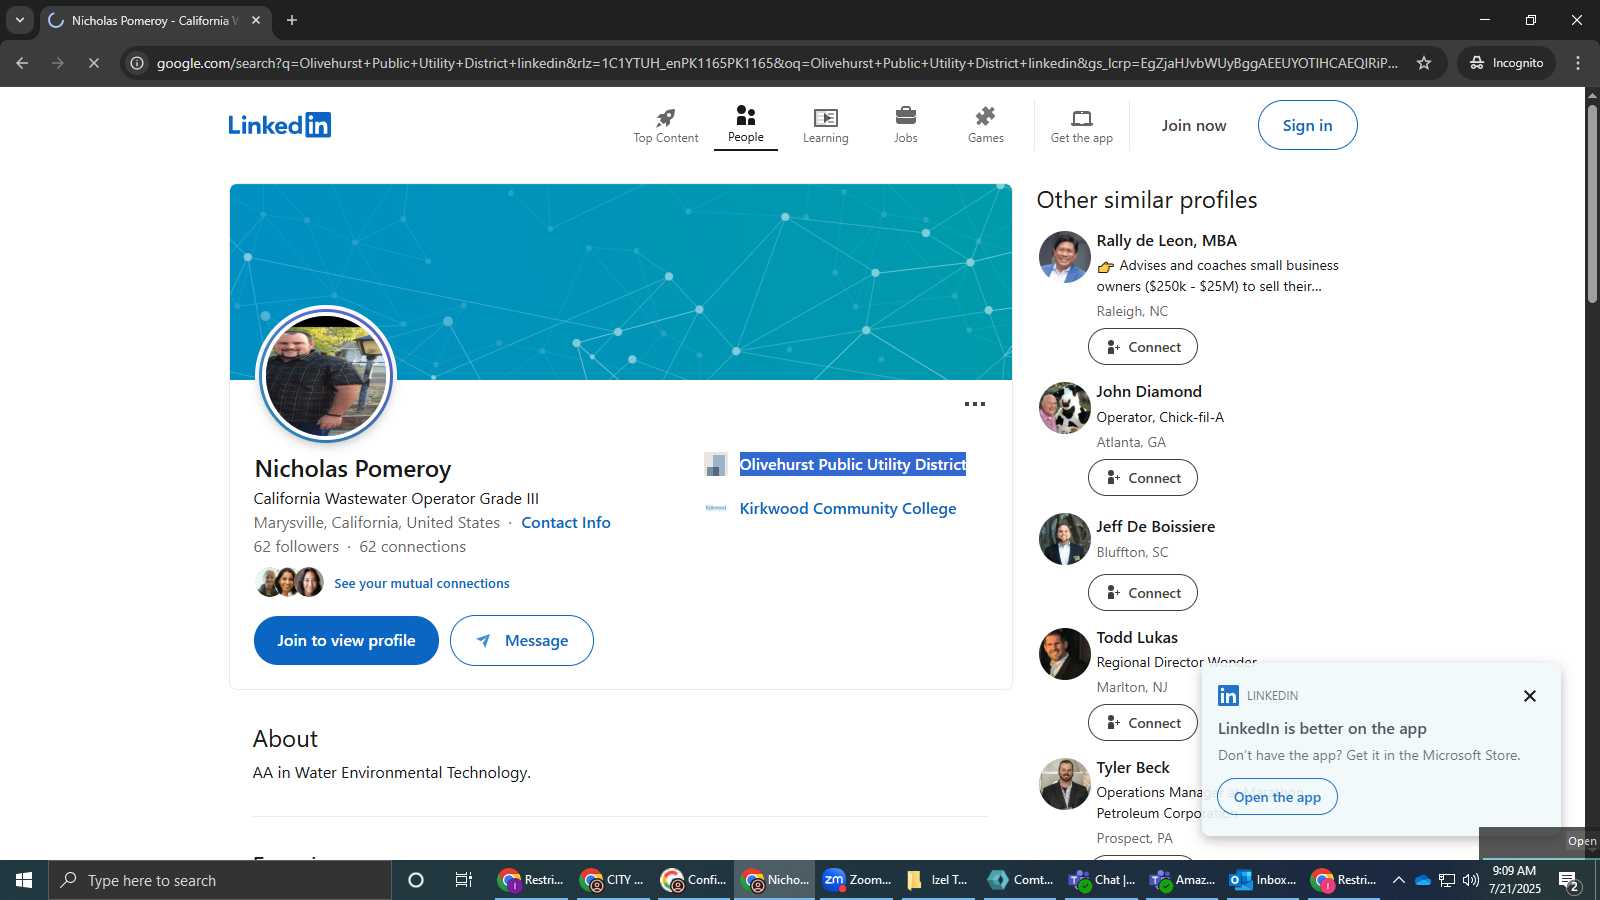Click Tyler Beck's profile picture
Screen dimensions: 1600x900
(x=1065, y=784)
